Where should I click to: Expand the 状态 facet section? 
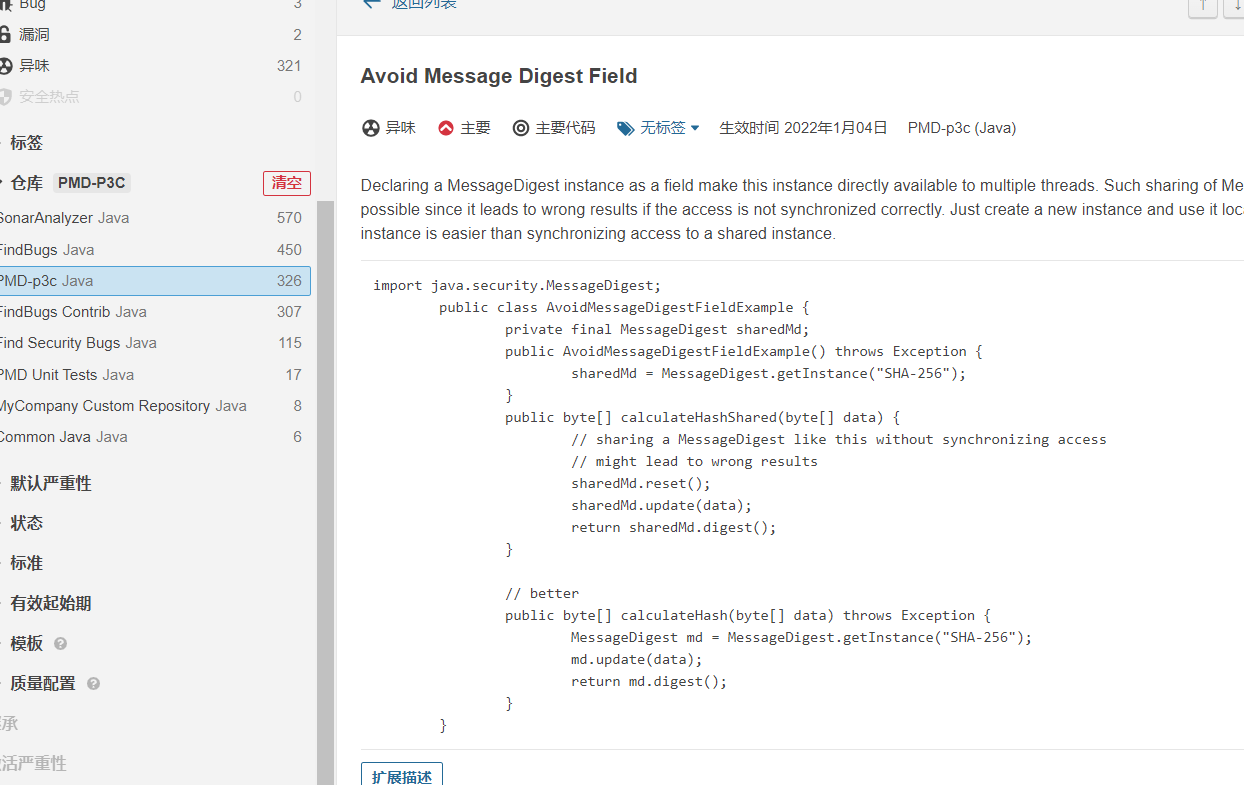[27, 522]
